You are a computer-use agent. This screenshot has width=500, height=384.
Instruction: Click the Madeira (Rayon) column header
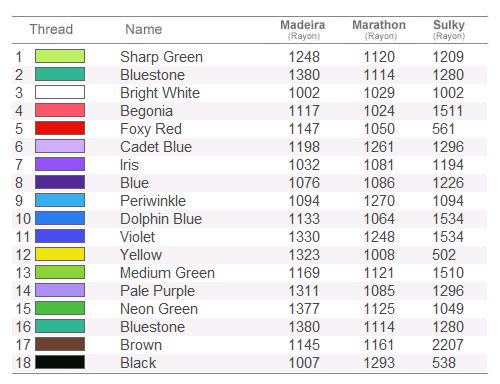(303, 30)
